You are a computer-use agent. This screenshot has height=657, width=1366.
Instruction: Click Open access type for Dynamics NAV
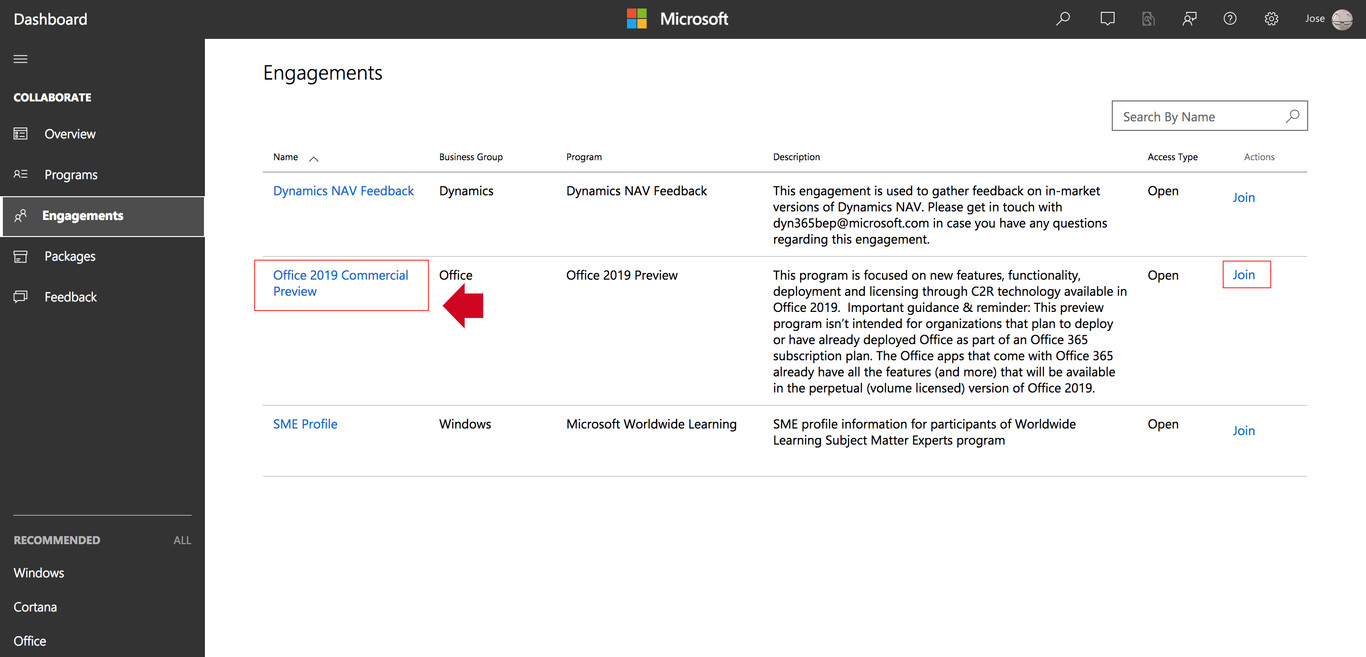pos(1163,191)
